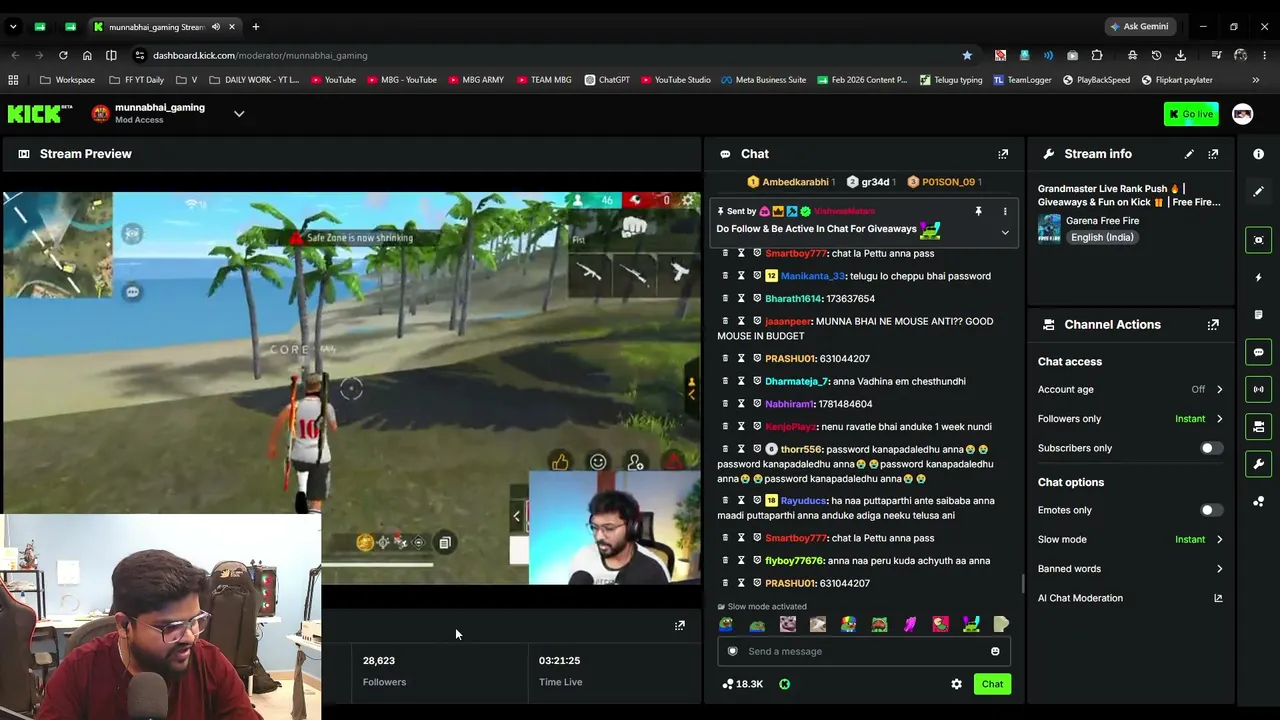Toggle the channel actions wrench icon in sidebar
Screen dimensions: 1280x720
1258,464
